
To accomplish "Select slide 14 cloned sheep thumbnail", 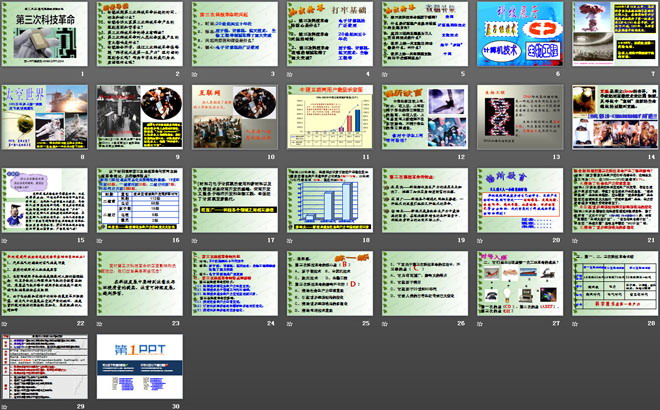I will [615, 117].
